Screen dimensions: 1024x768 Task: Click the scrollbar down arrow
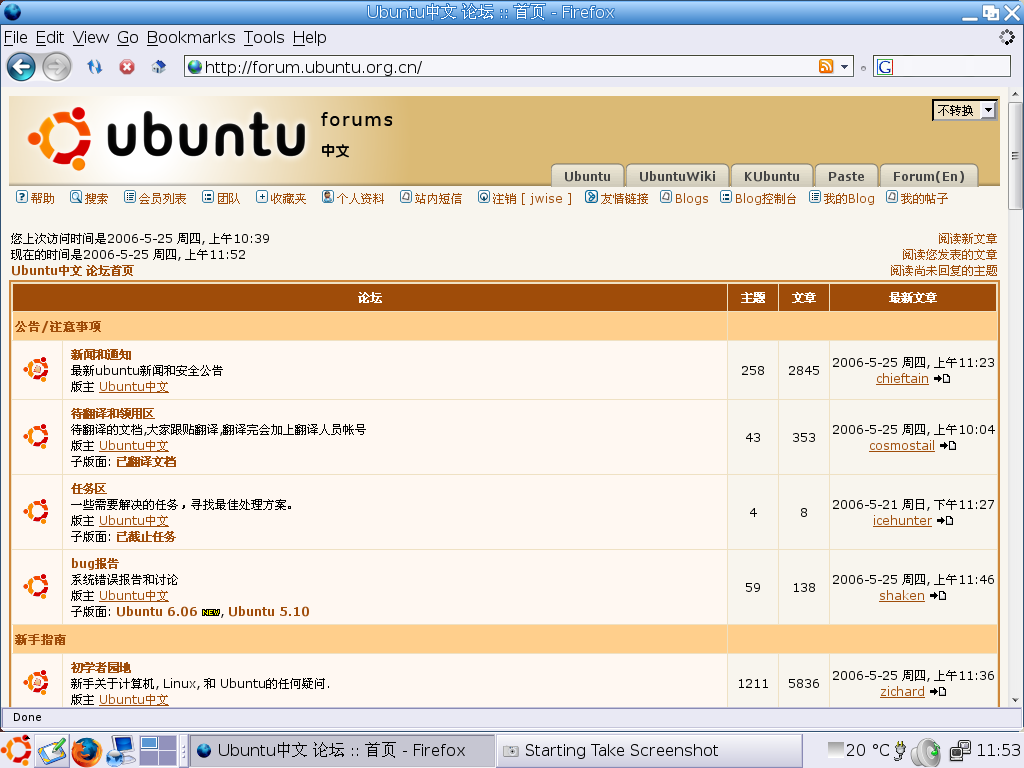(1015, 700)
